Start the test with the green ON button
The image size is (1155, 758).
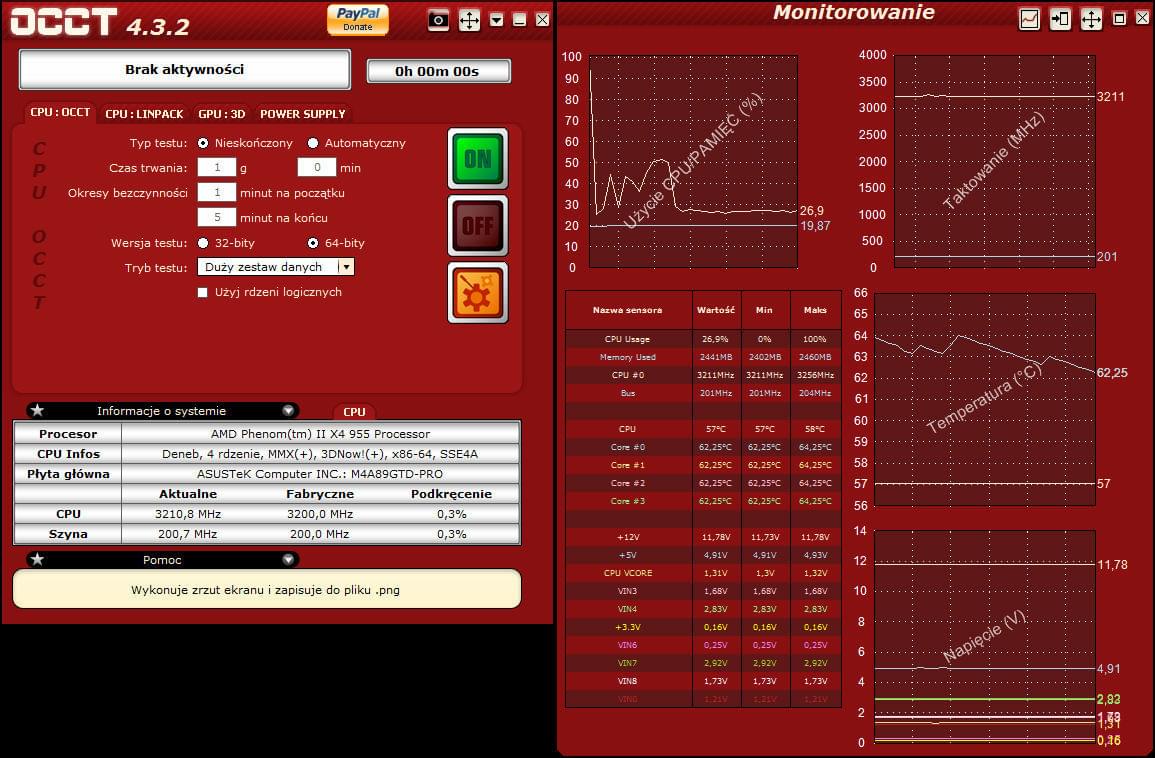pyautogui.click(x=477, y=158)
